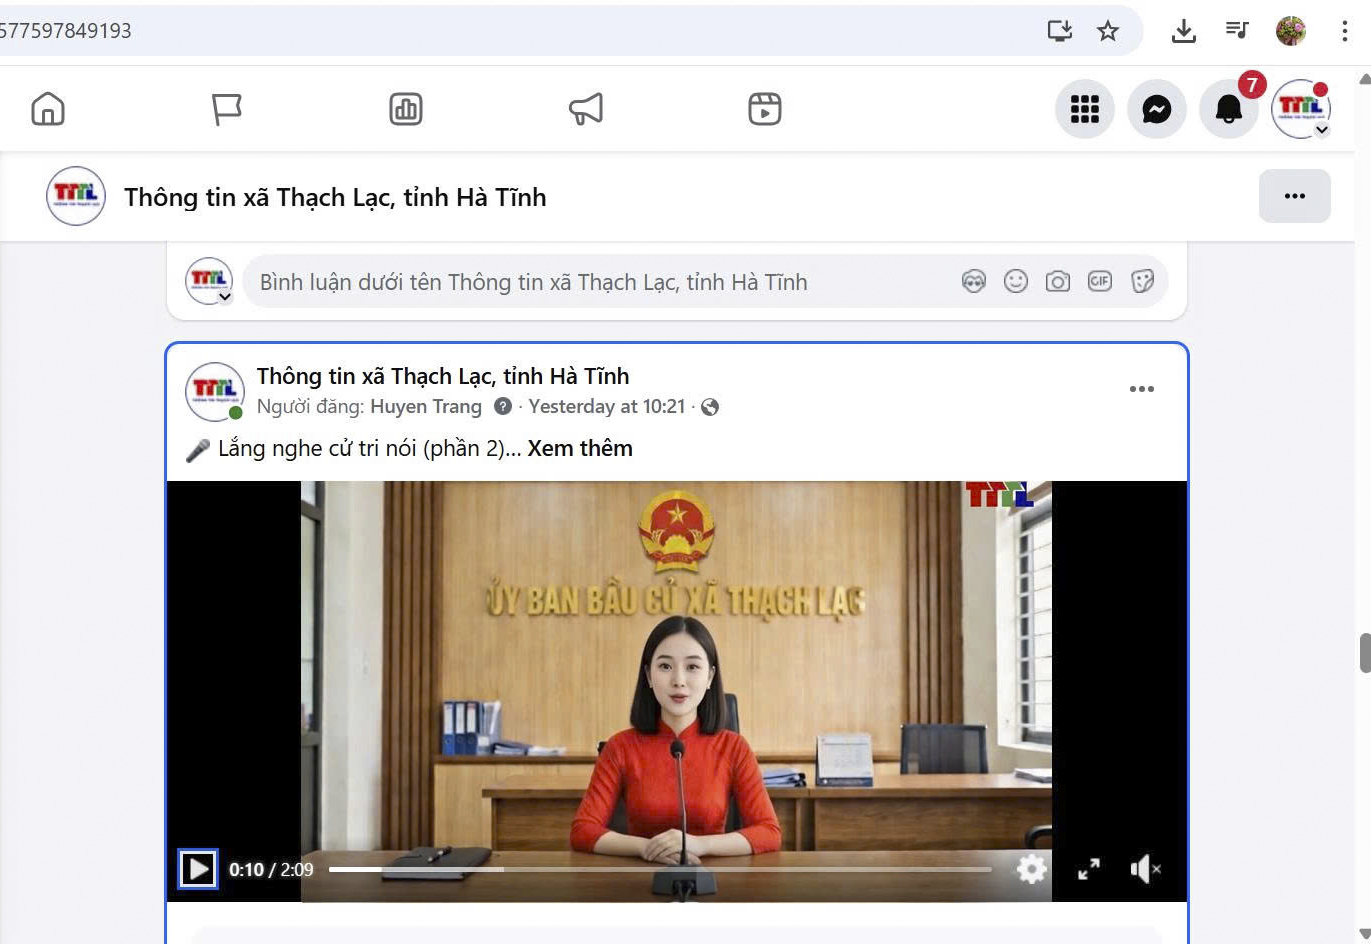Open Messenger chat icon

(1157, 109)
